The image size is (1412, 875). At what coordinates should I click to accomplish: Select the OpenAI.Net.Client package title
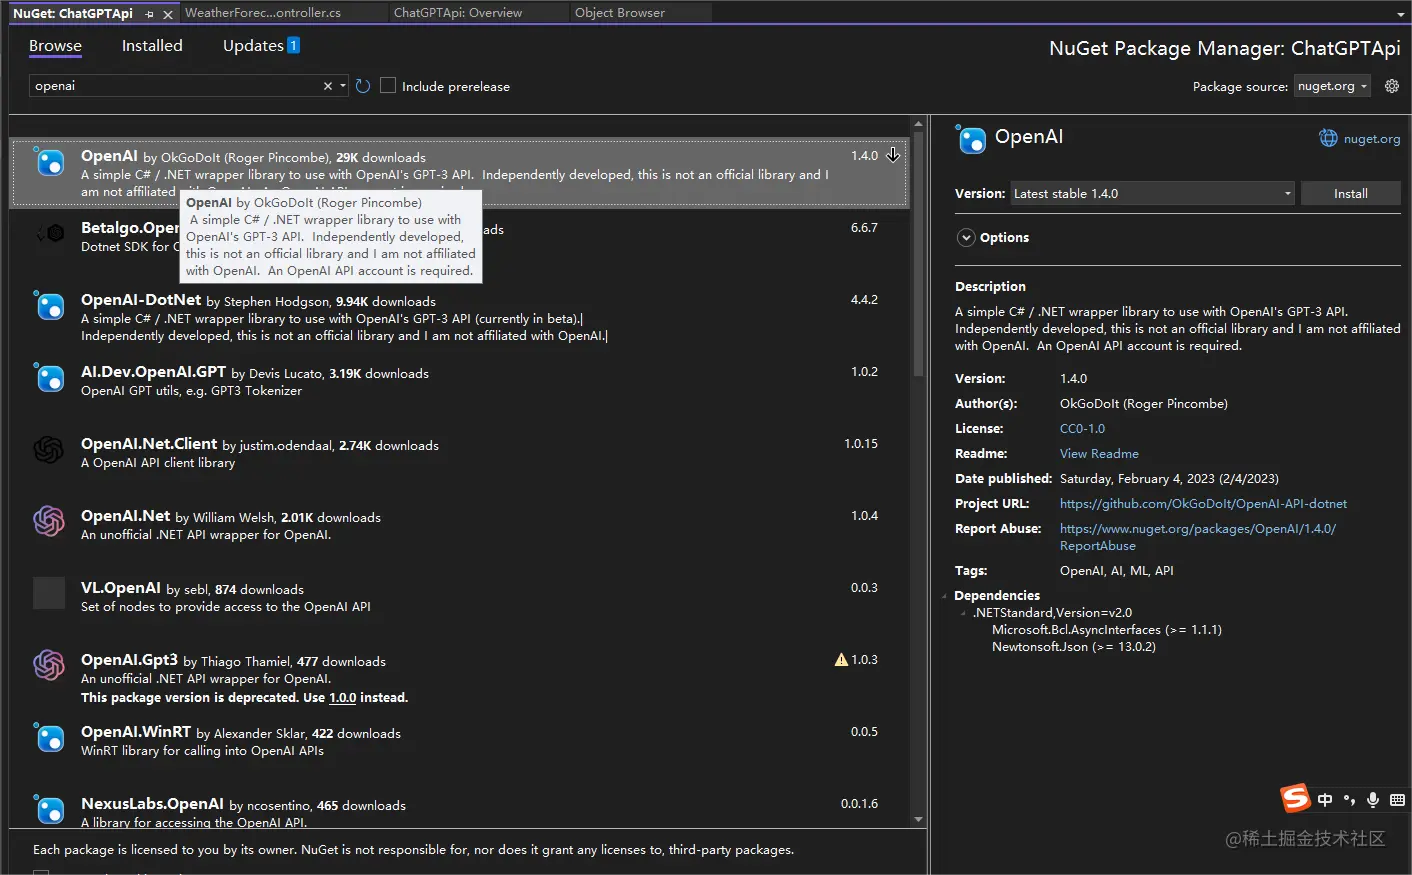point(149,444)
